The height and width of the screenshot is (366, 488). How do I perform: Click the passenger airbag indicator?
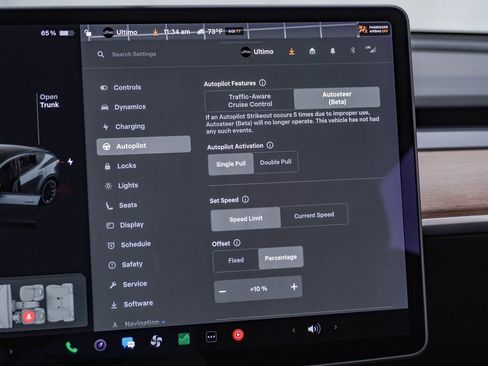tap(374, 29)
